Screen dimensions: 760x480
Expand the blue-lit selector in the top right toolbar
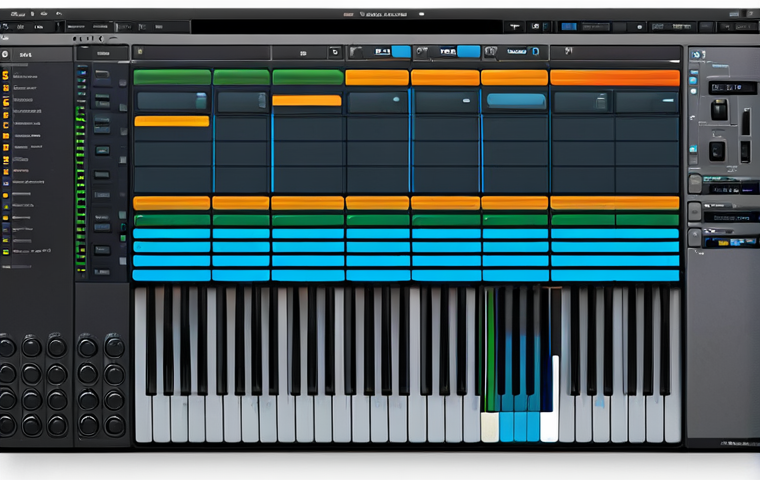click(x=569, y=27)
